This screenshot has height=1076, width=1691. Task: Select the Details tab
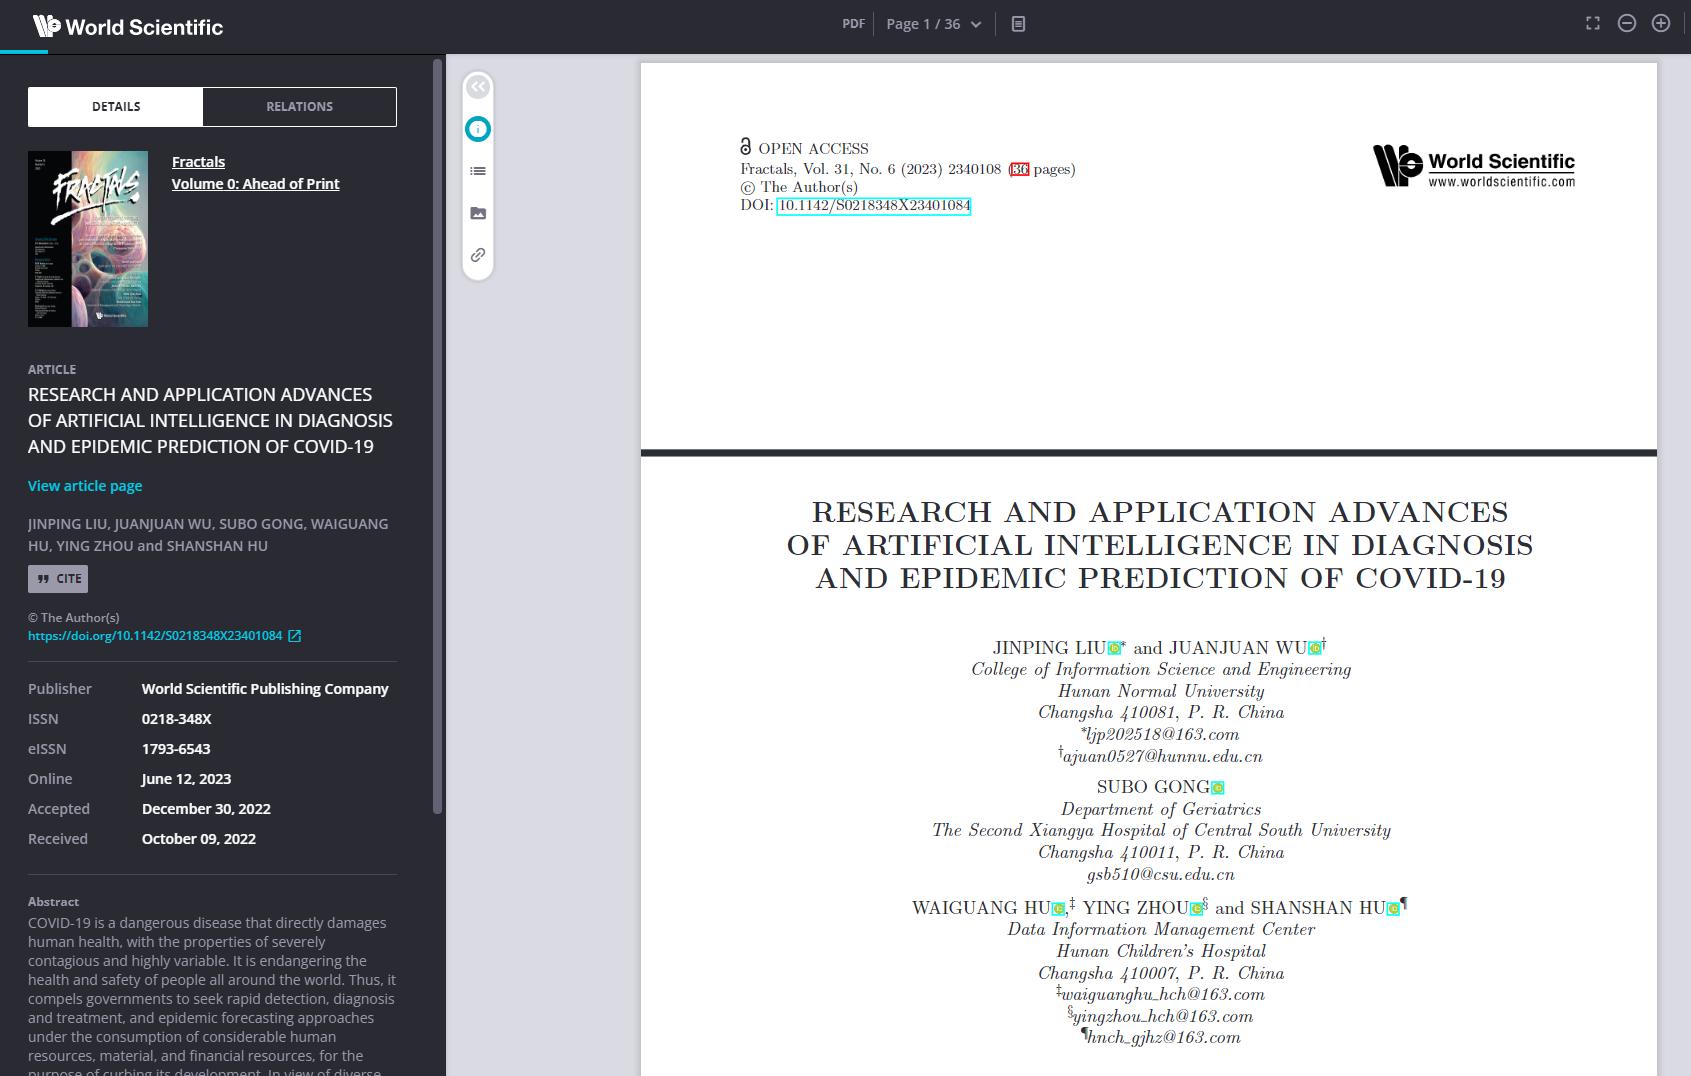tap(116, 107)
